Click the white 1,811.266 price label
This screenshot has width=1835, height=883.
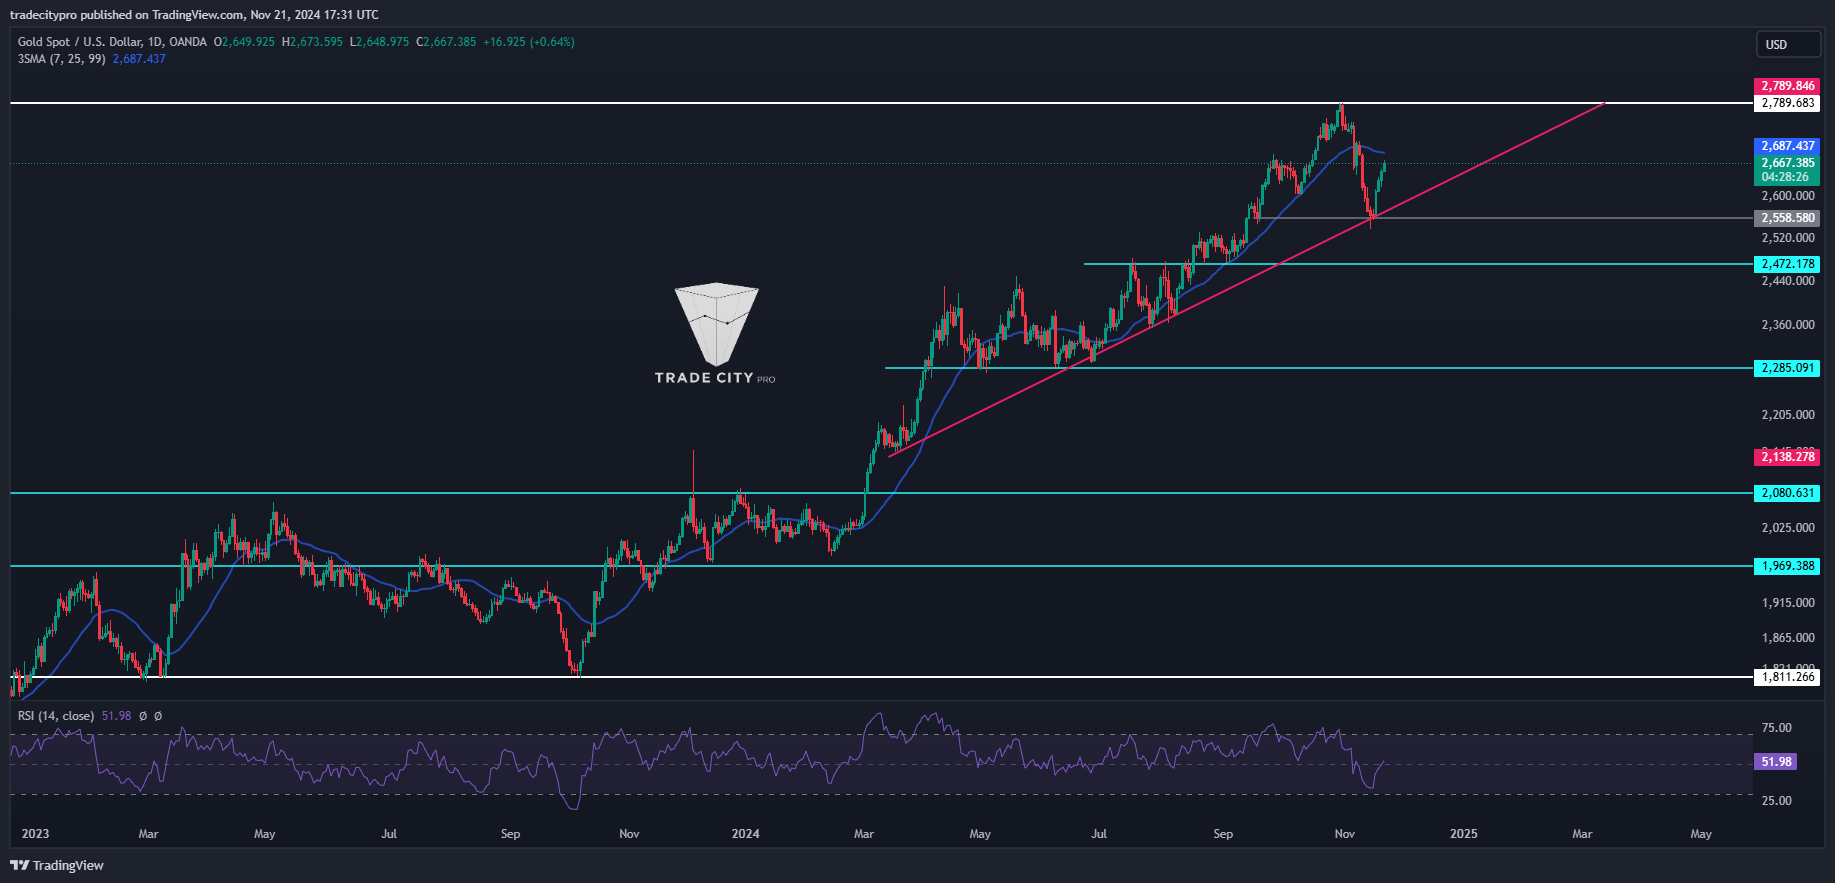point(1787,677)
